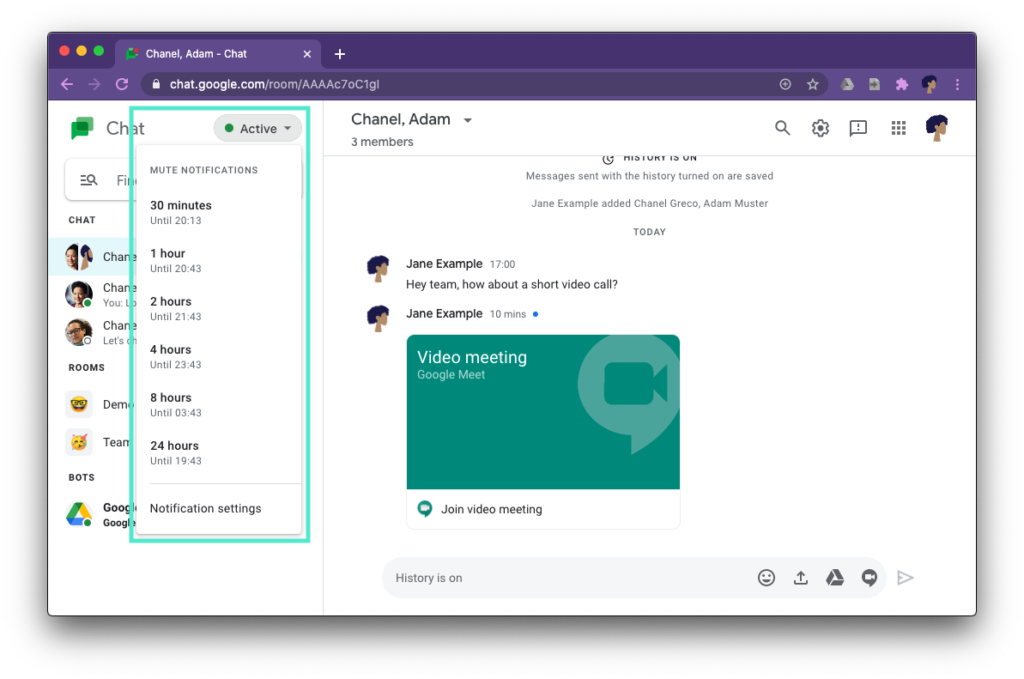Click the Google Chat logo
Screen dimensions: 1024x679
click(80, 128)
